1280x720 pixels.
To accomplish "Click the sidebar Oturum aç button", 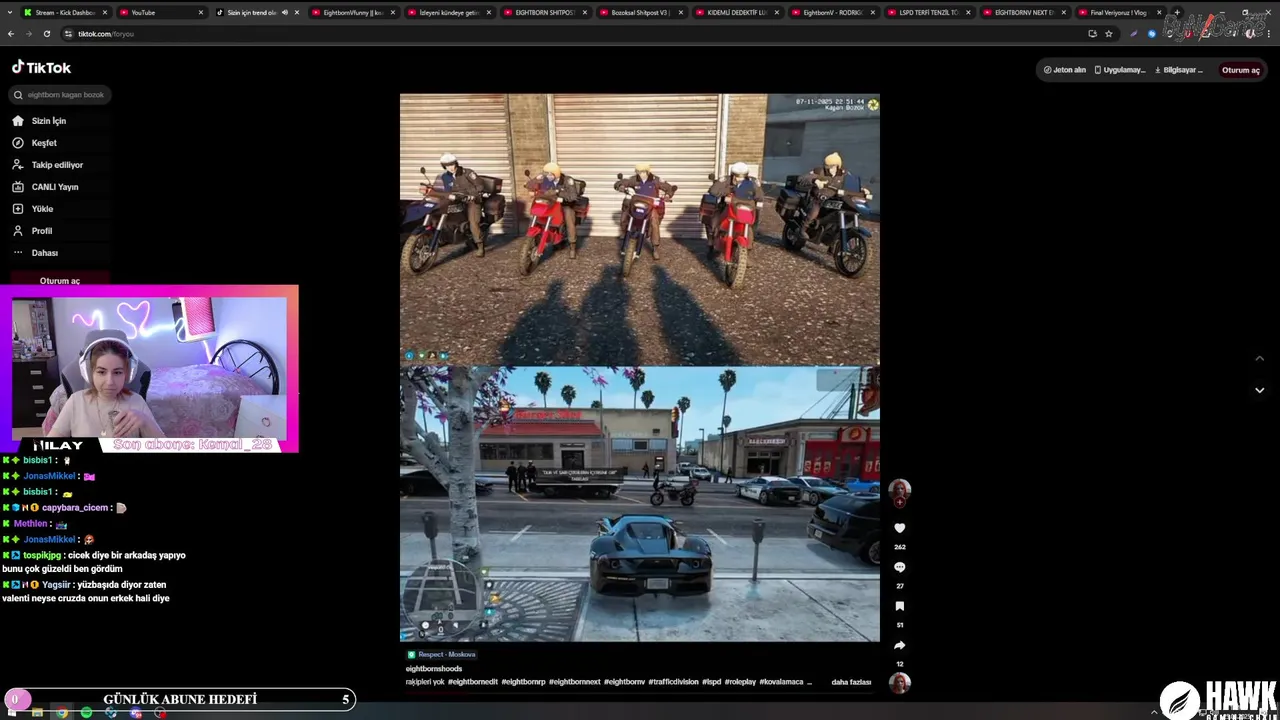I will click(60, 281).
